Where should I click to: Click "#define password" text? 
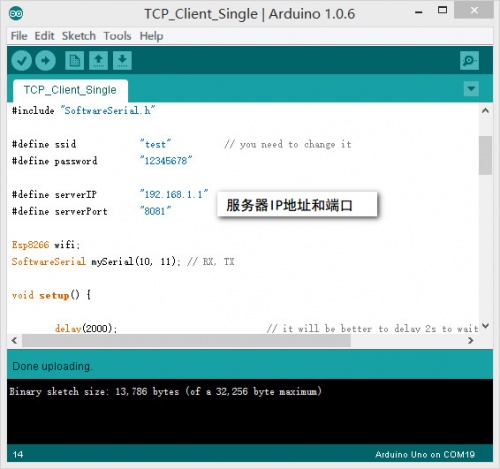pyautogui.click(x=54, y=161)
